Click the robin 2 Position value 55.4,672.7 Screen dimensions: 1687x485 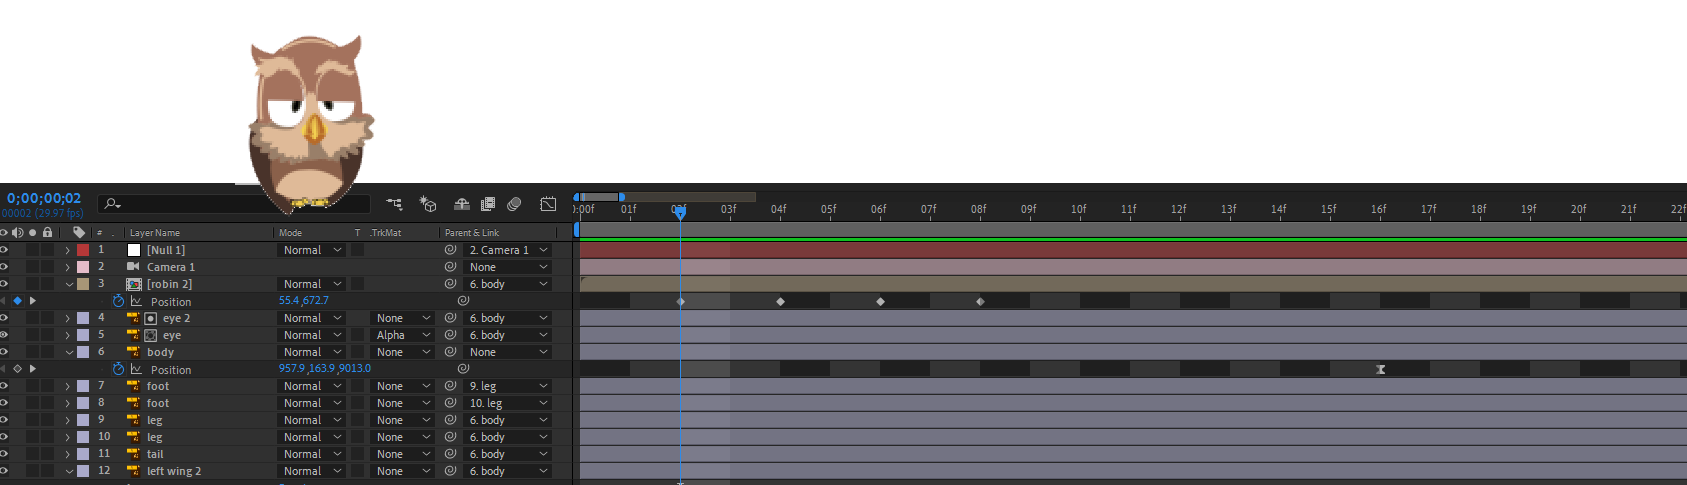(304, 300)
